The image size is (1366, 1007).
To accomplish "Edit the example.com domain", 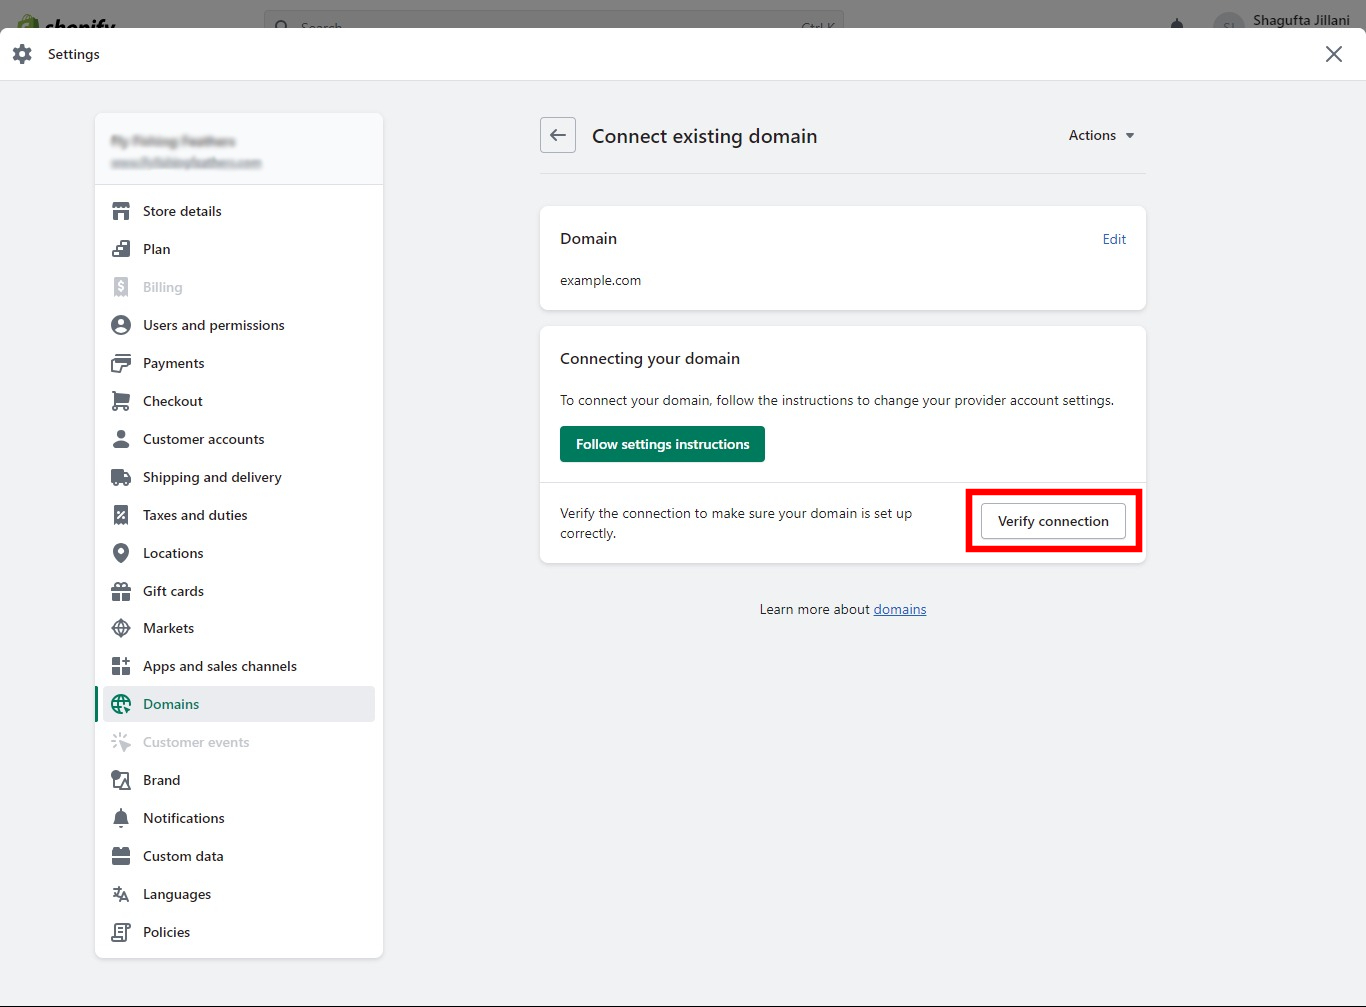I will [x=1114, y=239].
